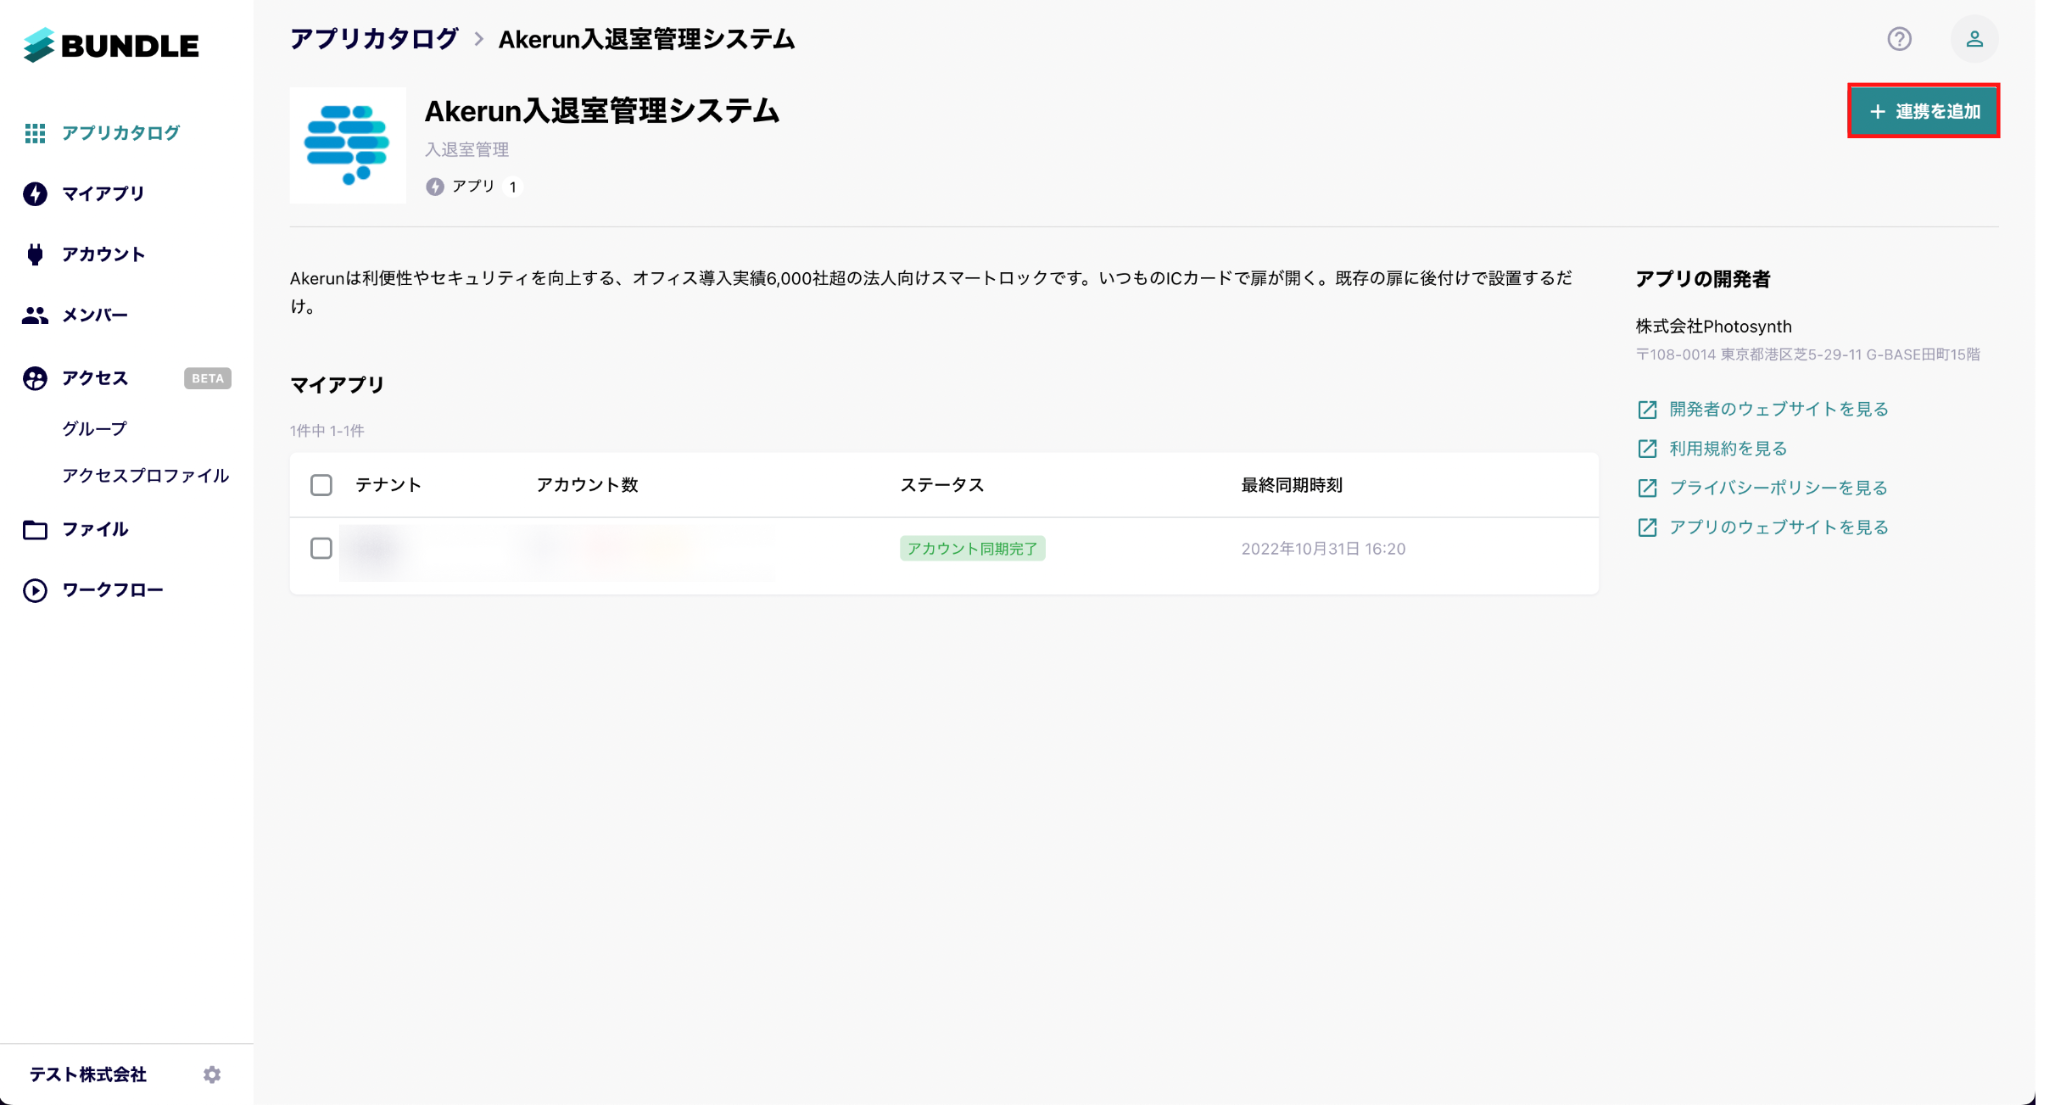Click the マイアプリ lightning icon
2048x1105 pixels.
point(35,194)
